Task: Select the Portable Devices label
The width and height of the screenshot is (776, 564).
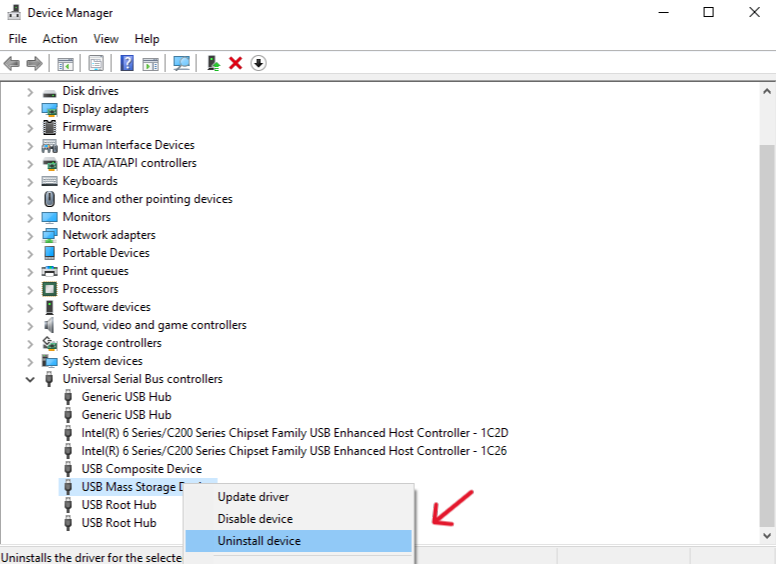Action: (106, 253)
